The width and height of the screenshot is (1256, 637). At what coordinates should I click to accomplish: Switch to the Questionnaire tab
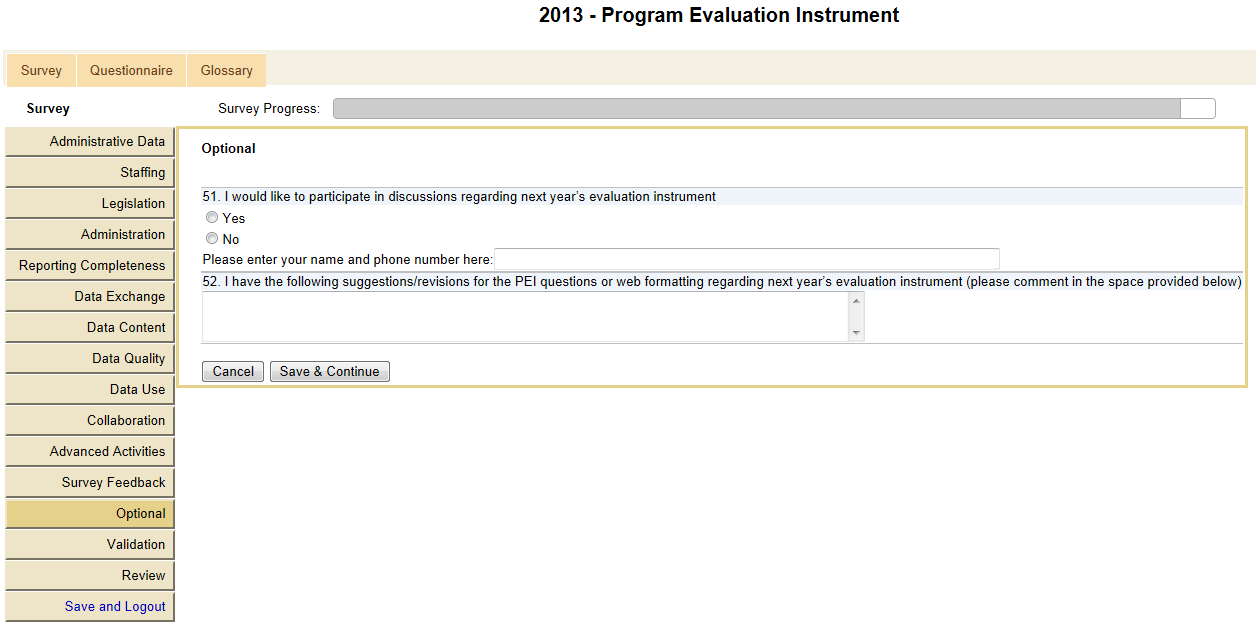pyautogui.click(x=131, y=71)
